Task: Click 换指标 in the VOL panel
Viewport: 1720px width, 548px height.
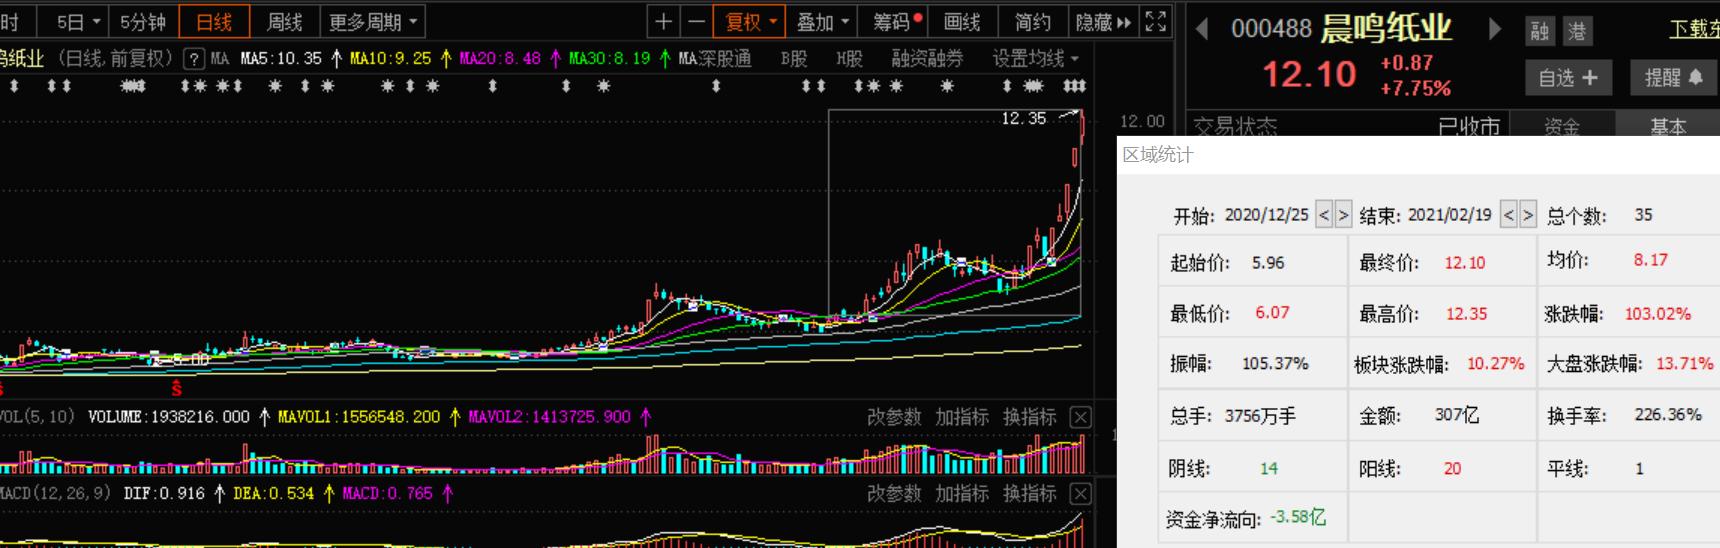Action: click(x=1029, y=417)
